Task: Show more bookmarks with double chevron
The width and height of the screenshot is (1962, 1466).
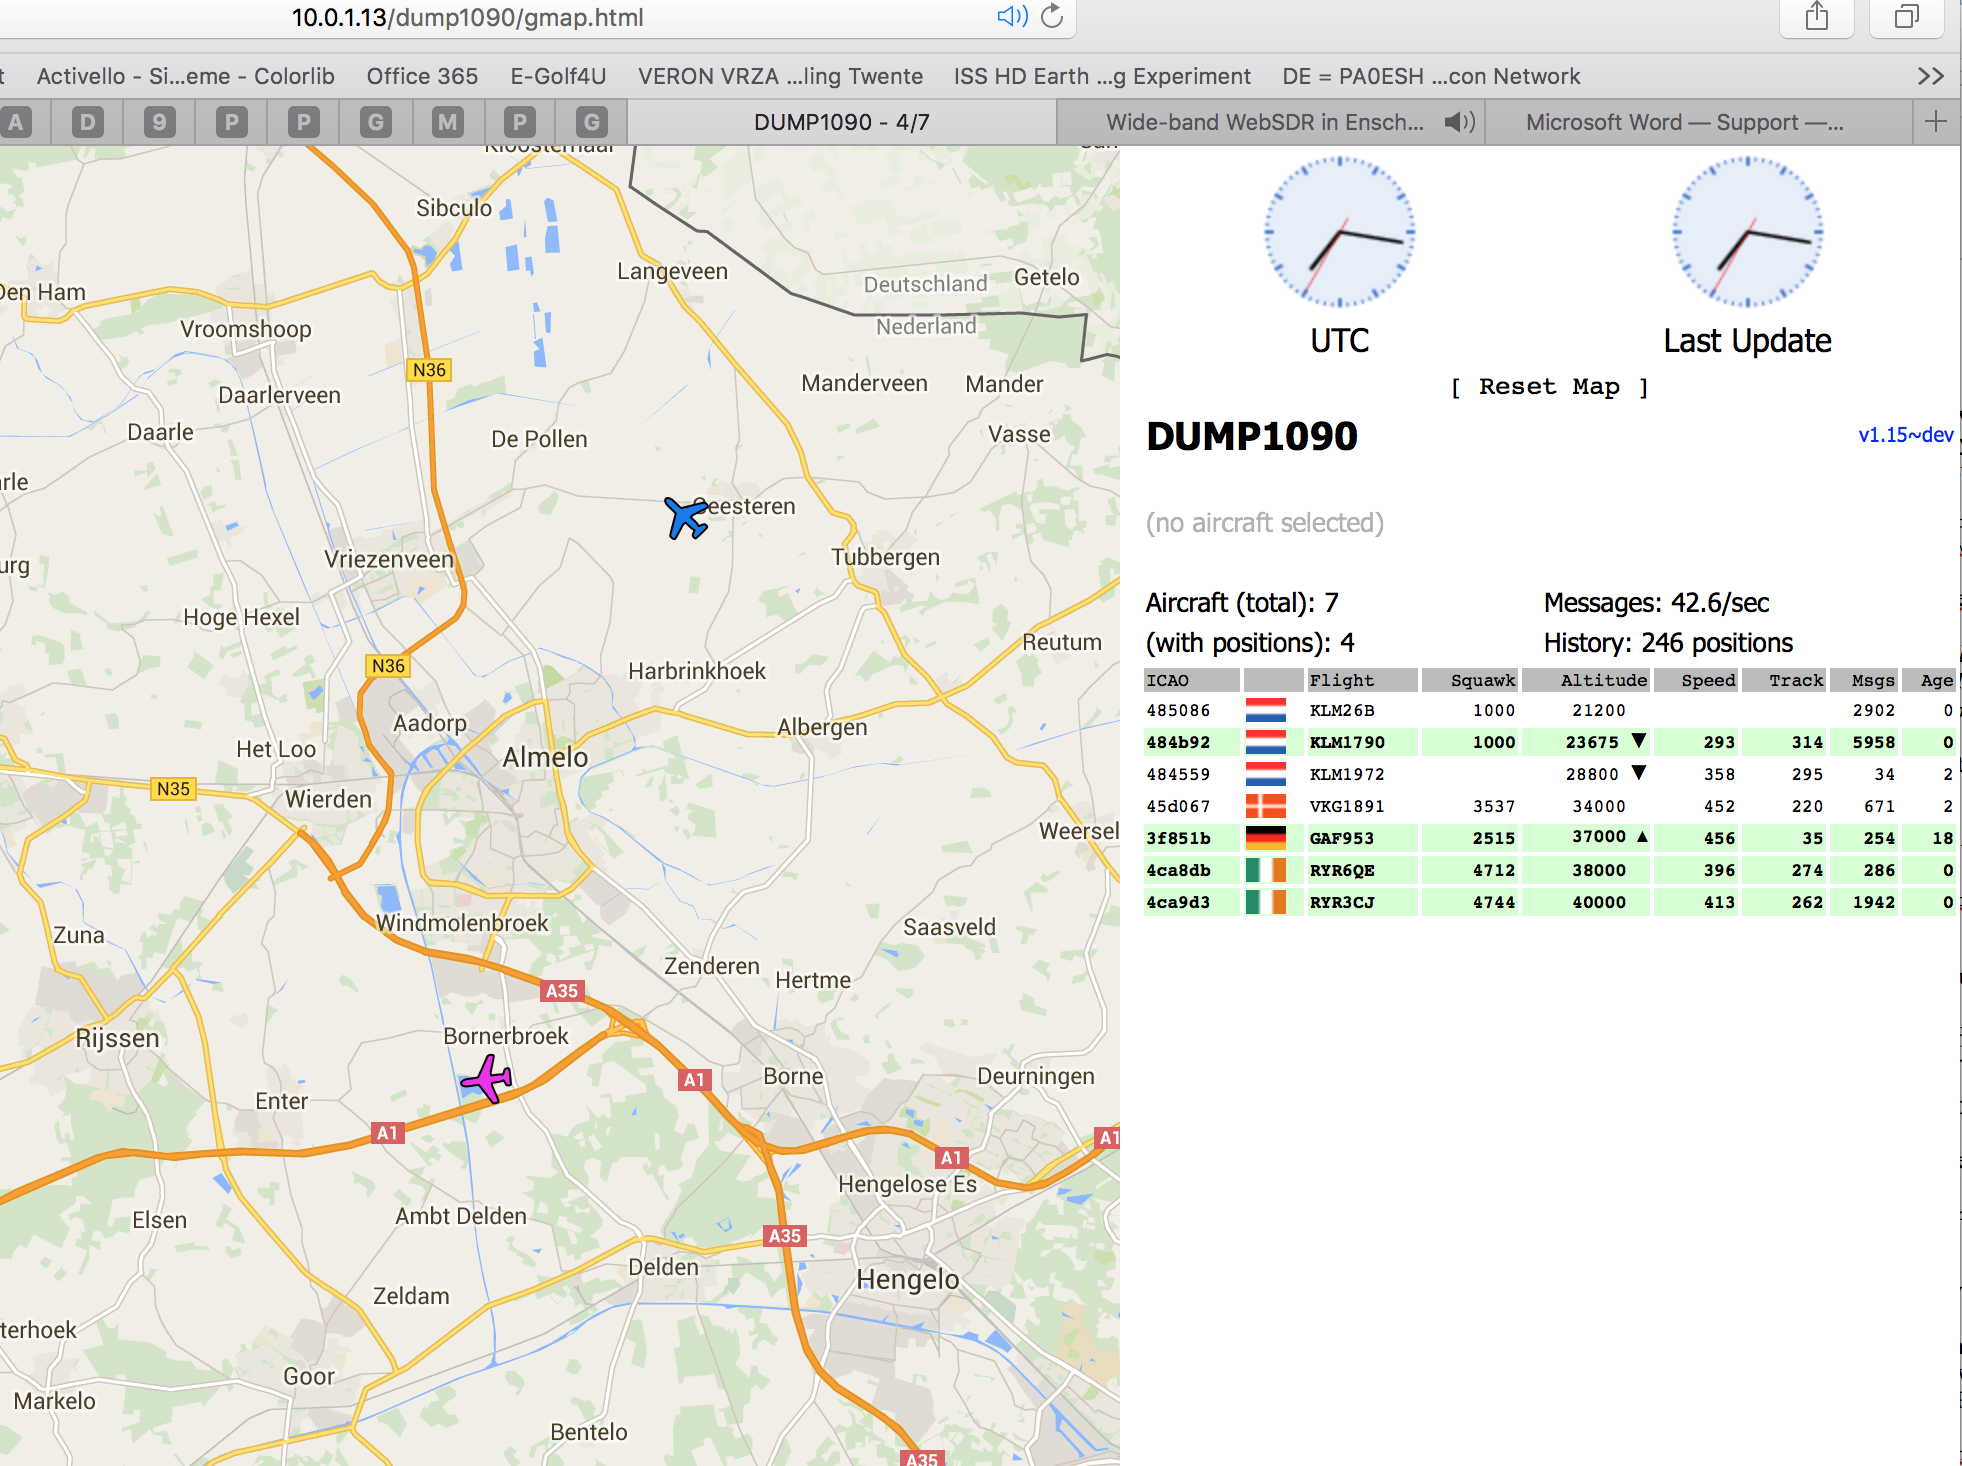Action: [x=1931, y=76]
